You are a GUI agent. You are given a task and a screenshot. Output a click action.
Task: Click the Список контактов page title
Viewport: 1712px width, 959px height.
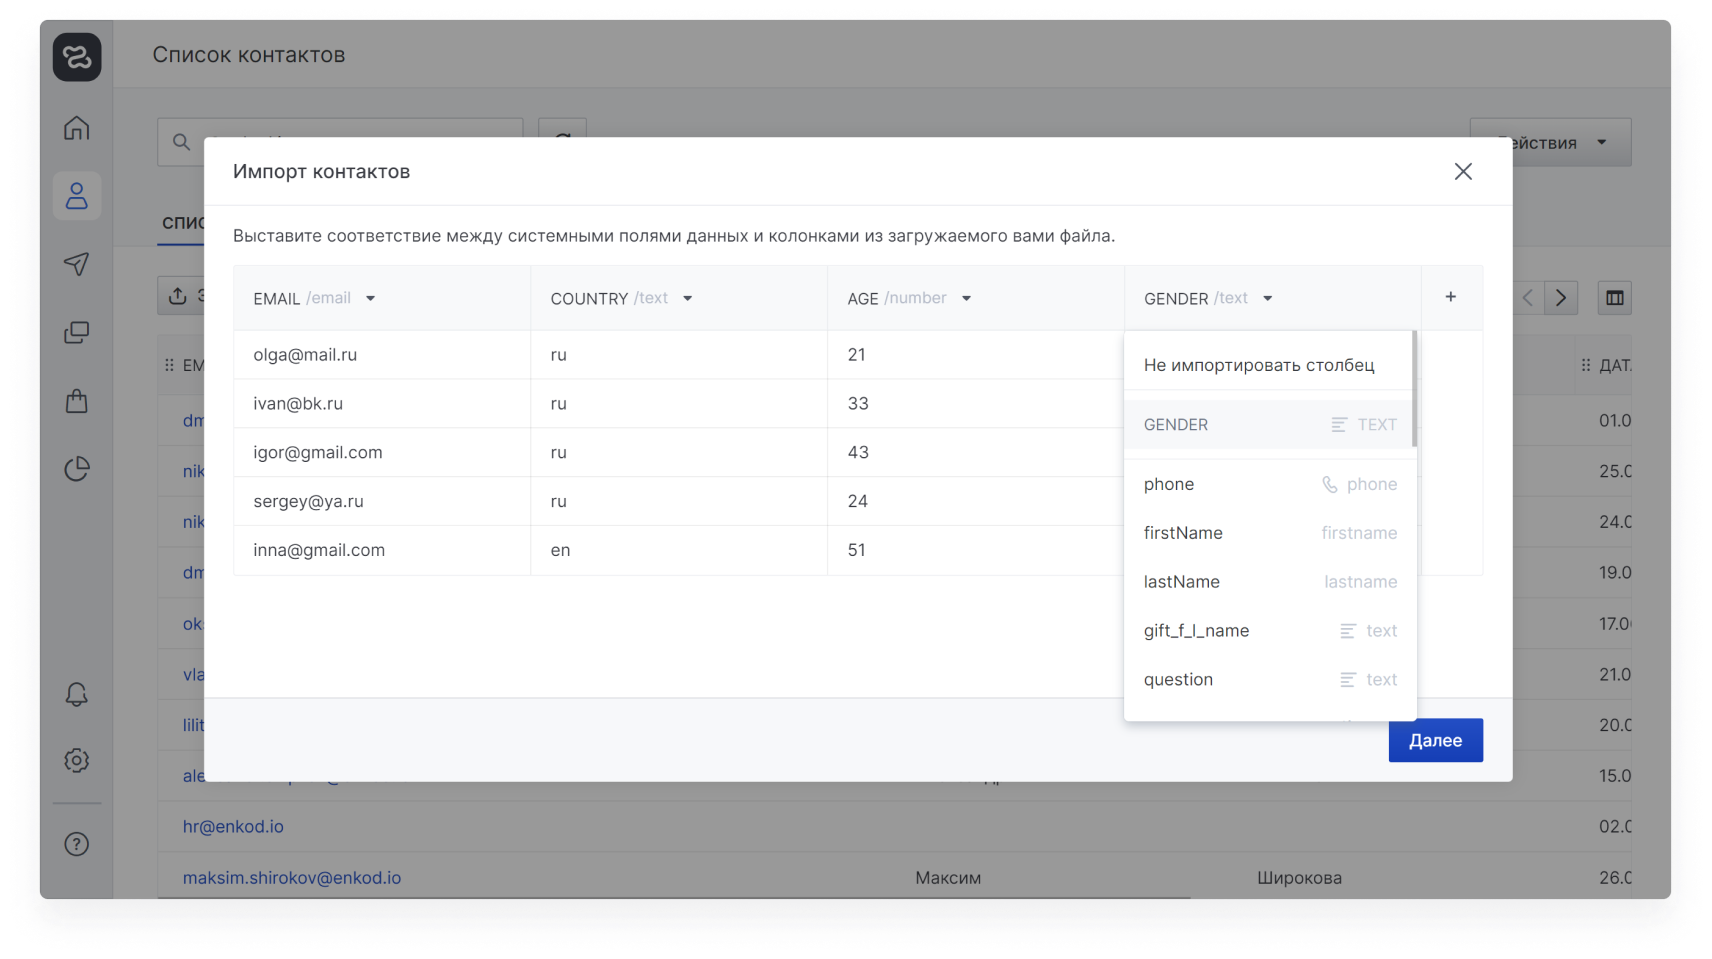click(249, 55)
